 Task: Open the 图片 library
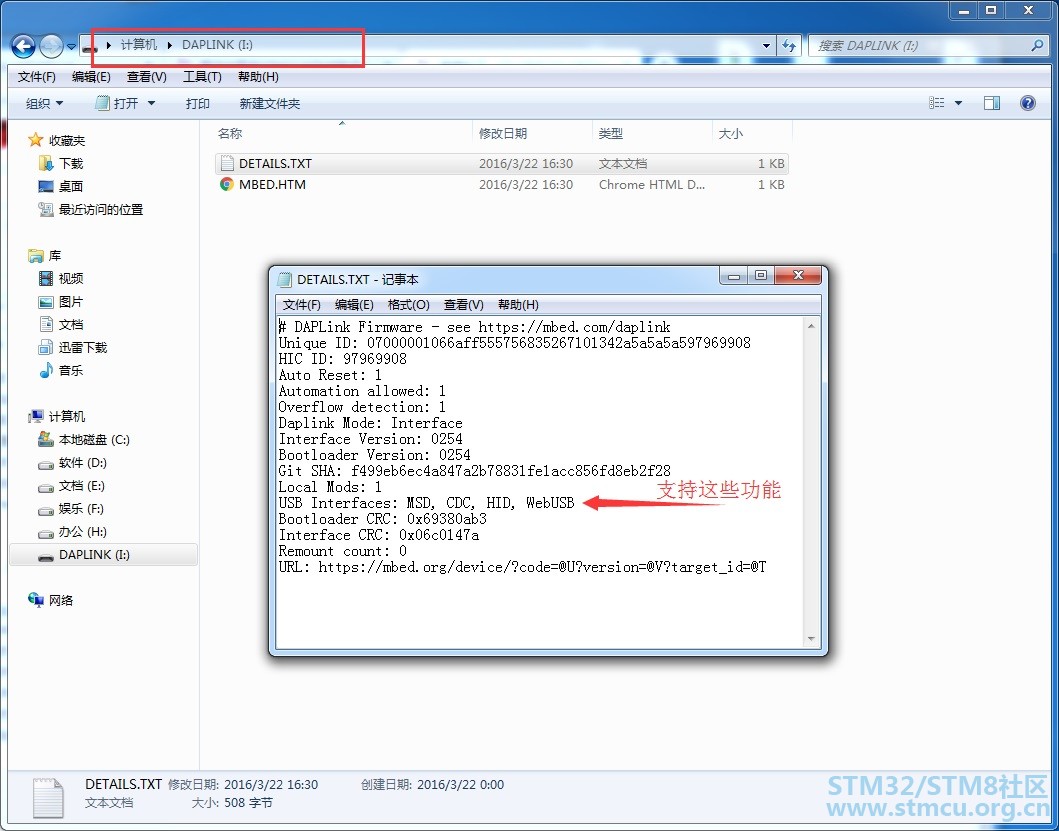coord(61,301)
